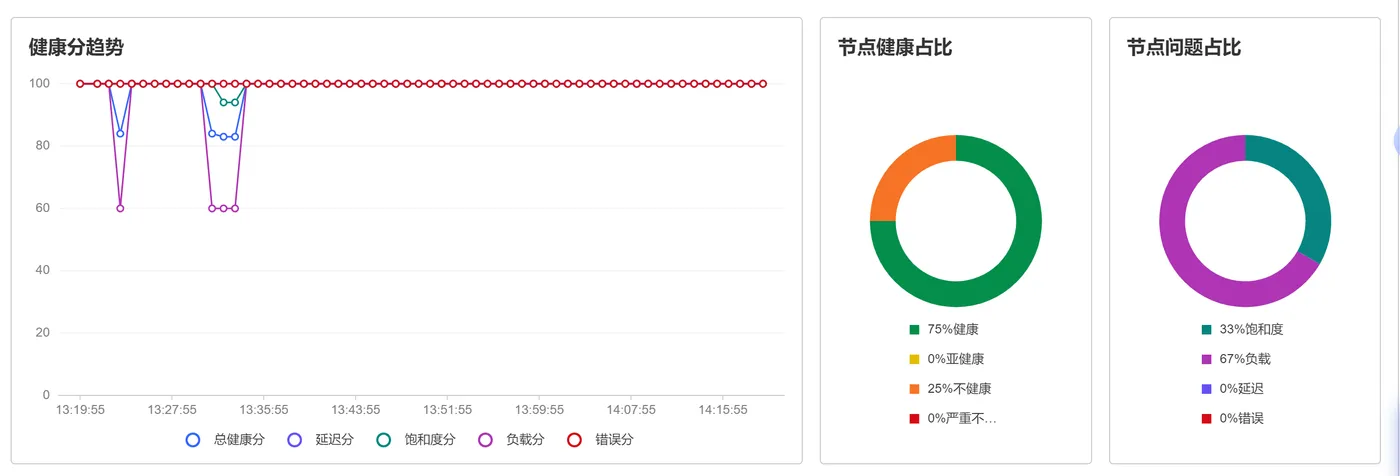This screenshot has height=476, width=1400.
Task: Click the yellow 0%亚健康 legend square
Action: [x=914, y=359]
